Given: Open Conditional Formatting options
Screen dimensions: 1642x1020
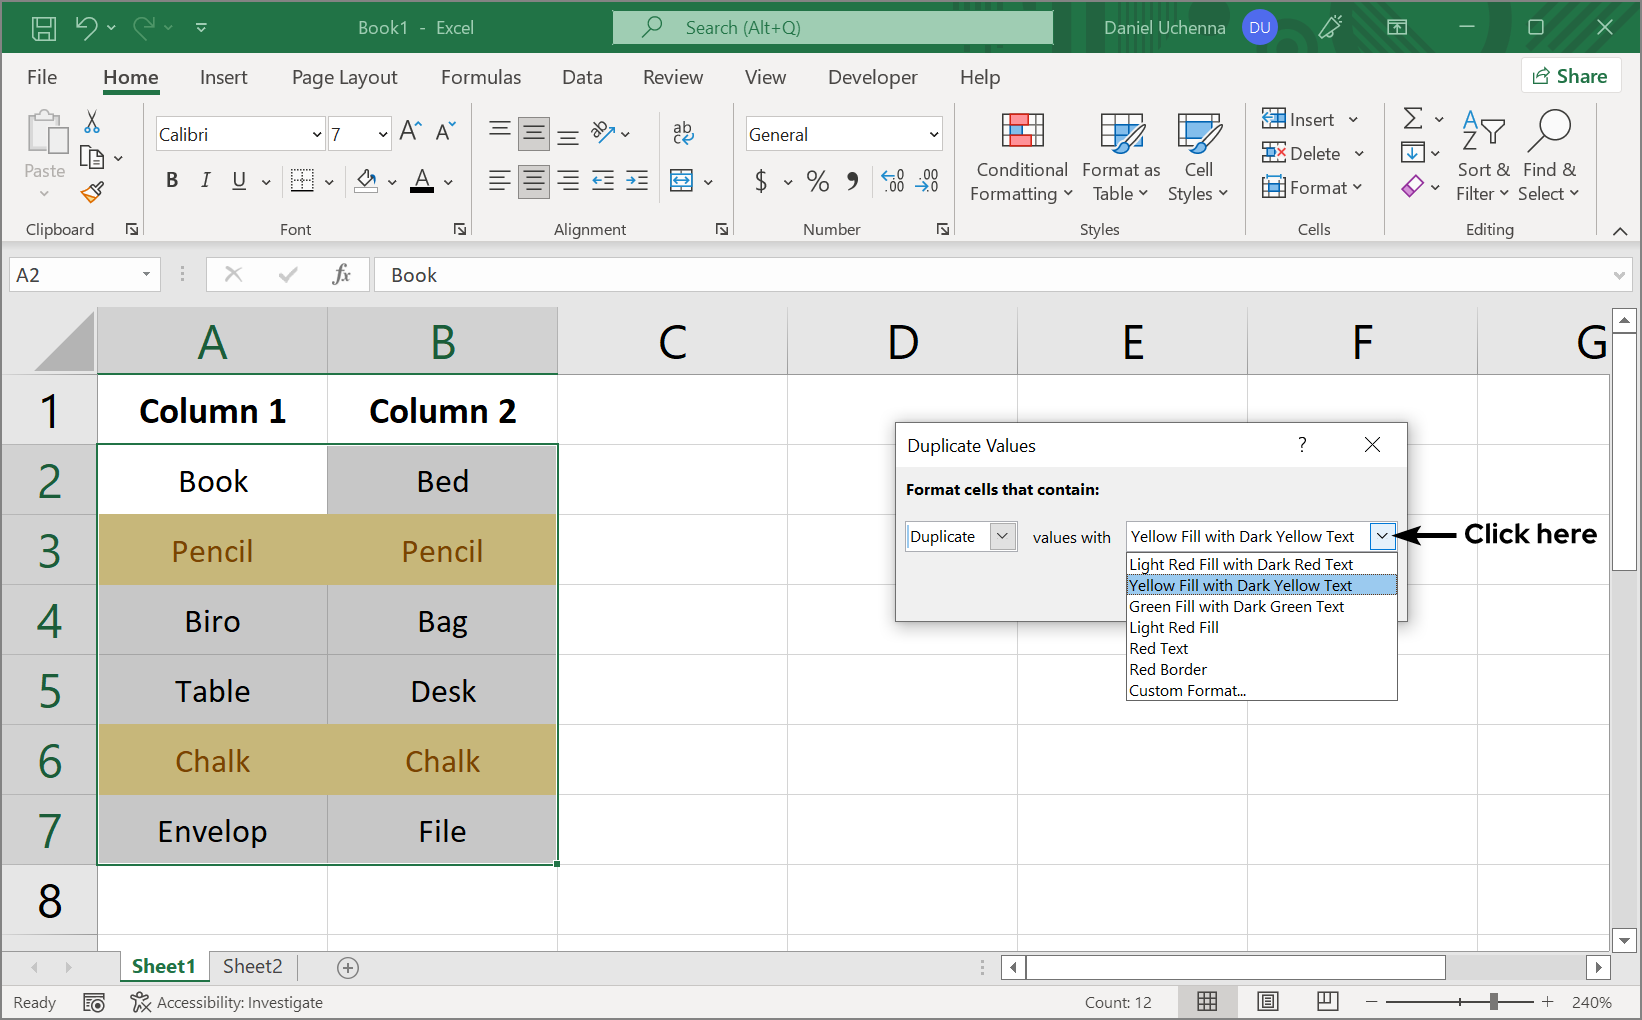Looking at the screenshot, I should [x=1020, y=157].
